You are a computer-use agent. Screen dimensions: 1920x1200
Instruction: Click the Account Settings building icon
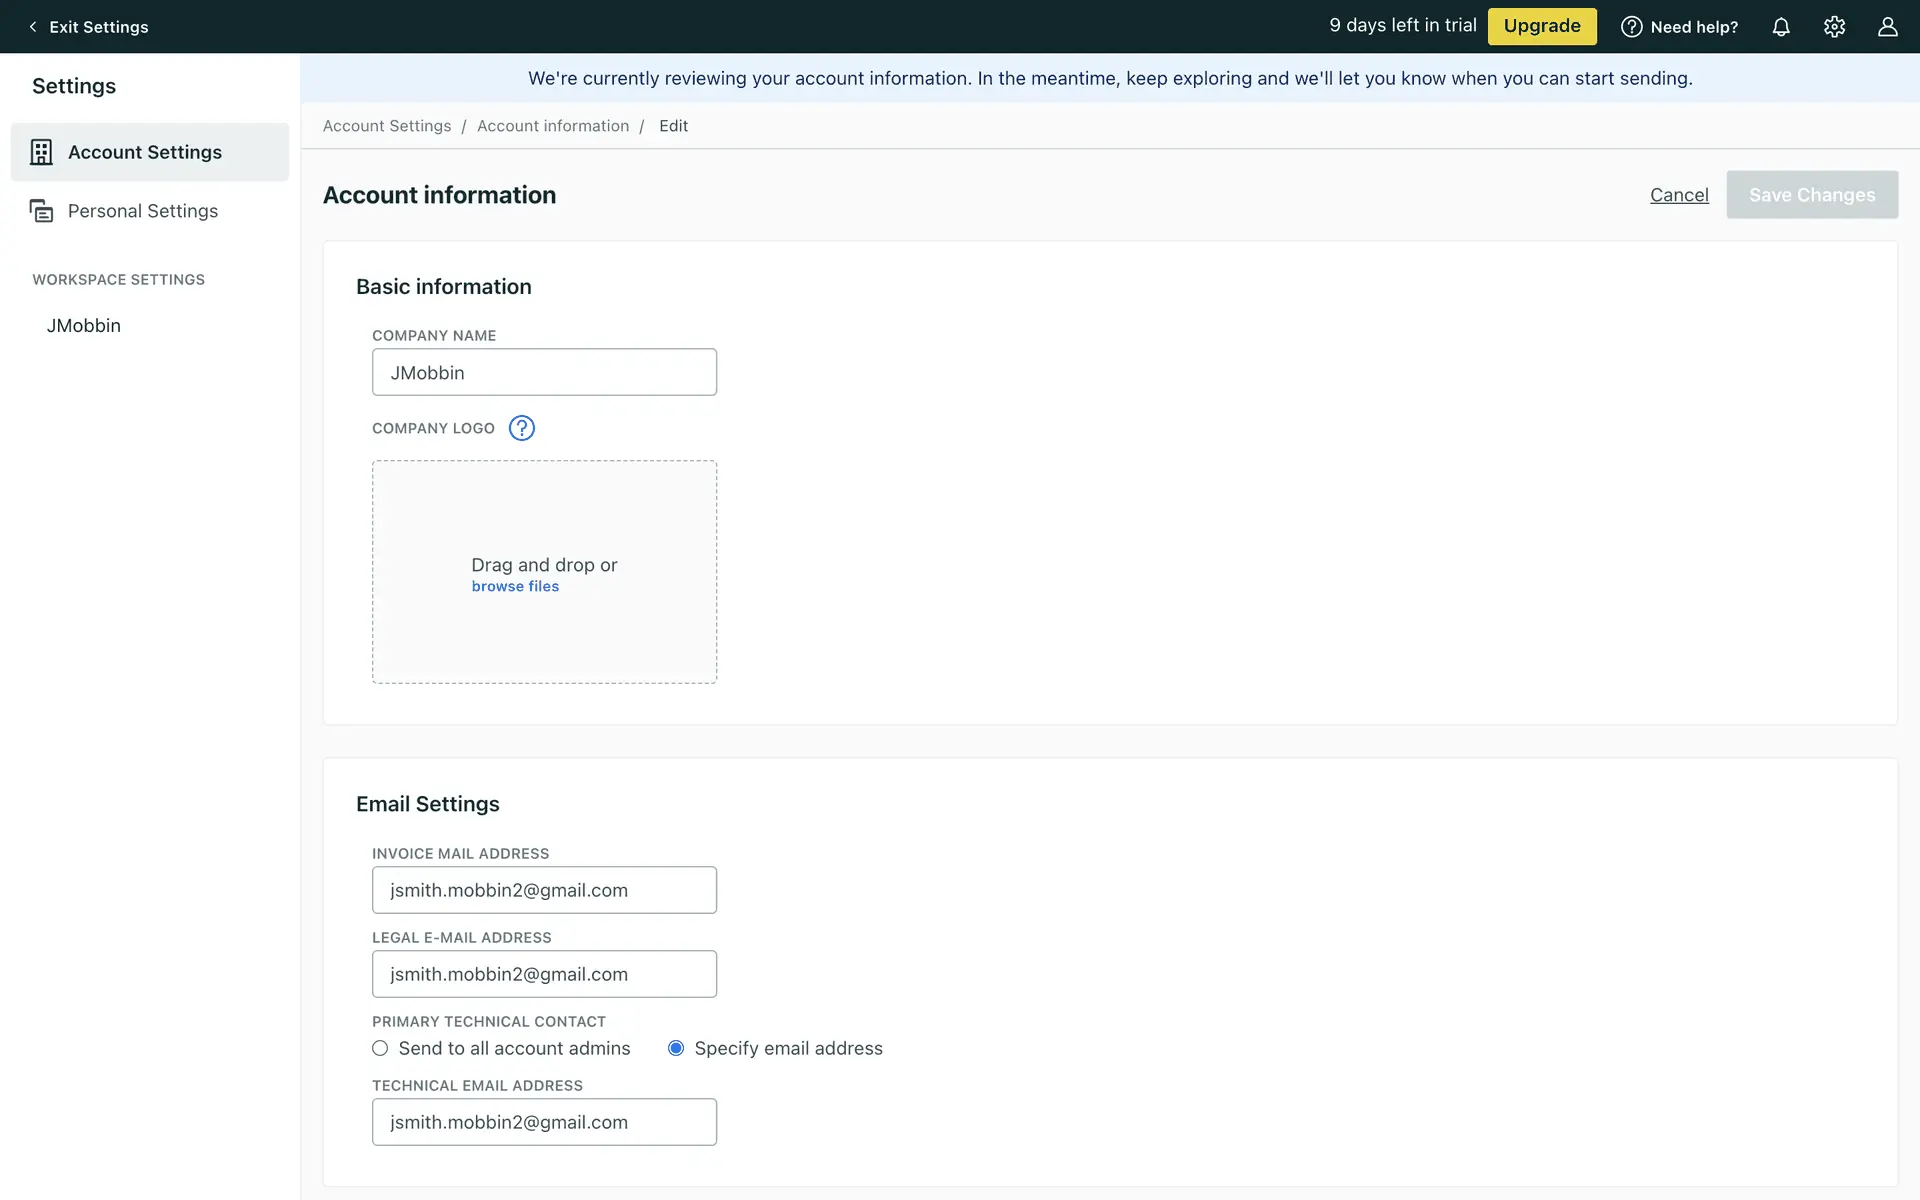(x=41, y=152)
